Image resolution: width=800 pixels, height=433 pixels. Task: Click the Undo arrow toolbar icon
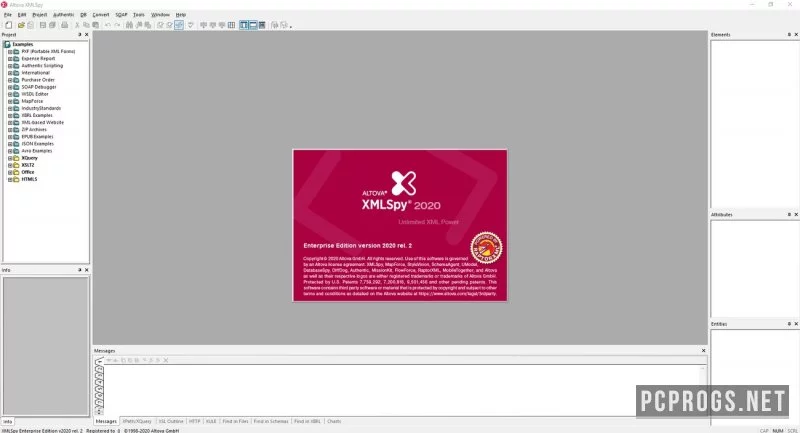[108, 25]
